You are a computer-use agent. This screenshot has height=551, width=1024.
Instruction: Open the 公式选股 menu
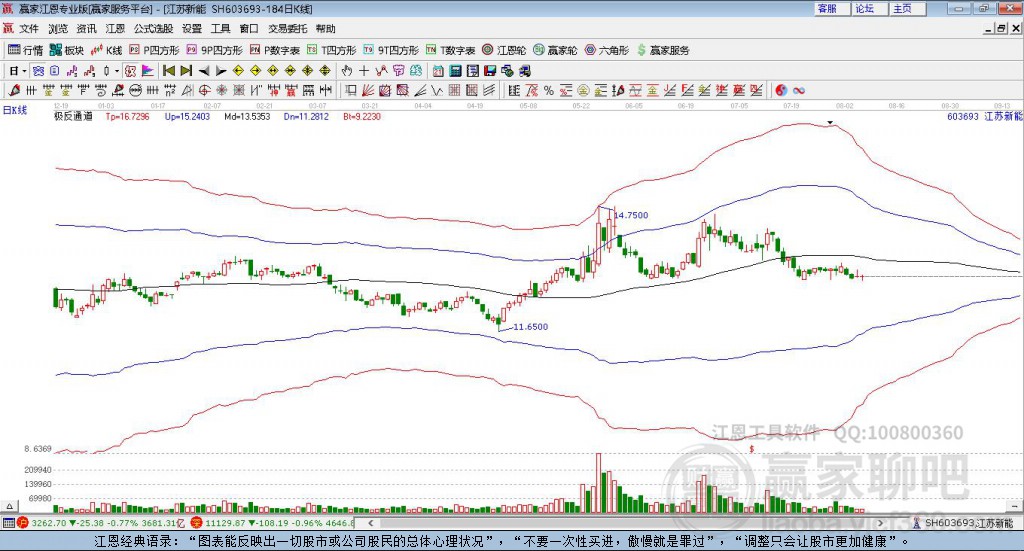[153, 29]
